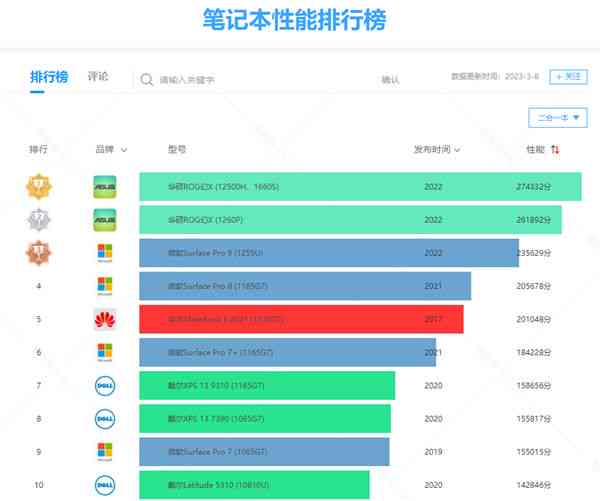Select the red Huawei MateBook performance bar

[x=302, y=319]
